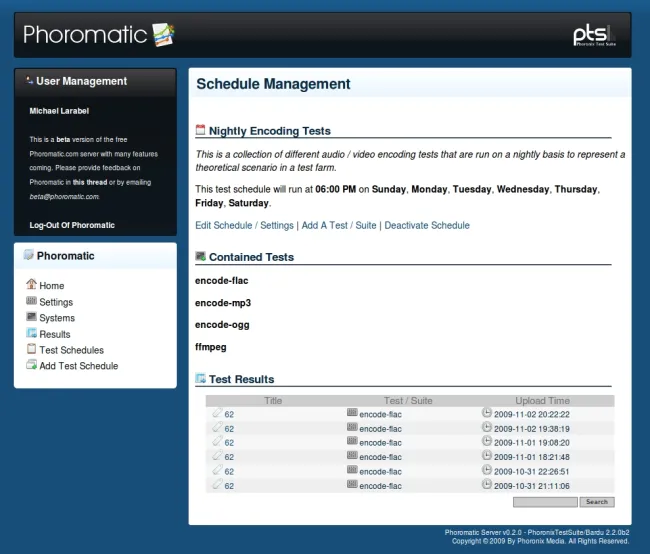Click ffmpeg under Contained Tests
Viewport: 650px width, 554px height.
click(x=211, y=347)
